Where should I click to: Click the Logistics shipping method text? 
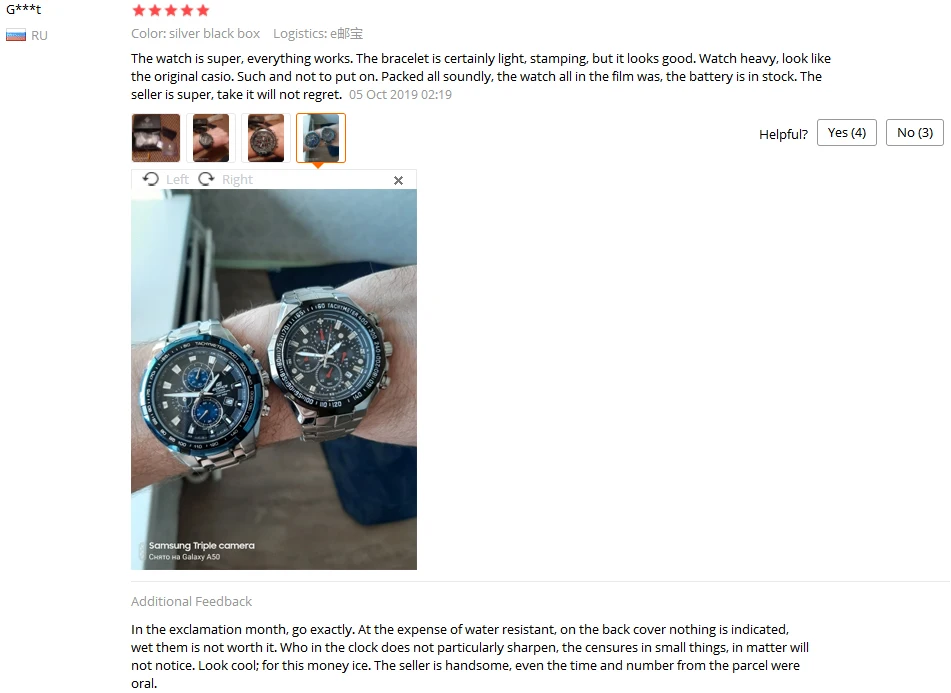pyautogui.click(x=318, y=34)
